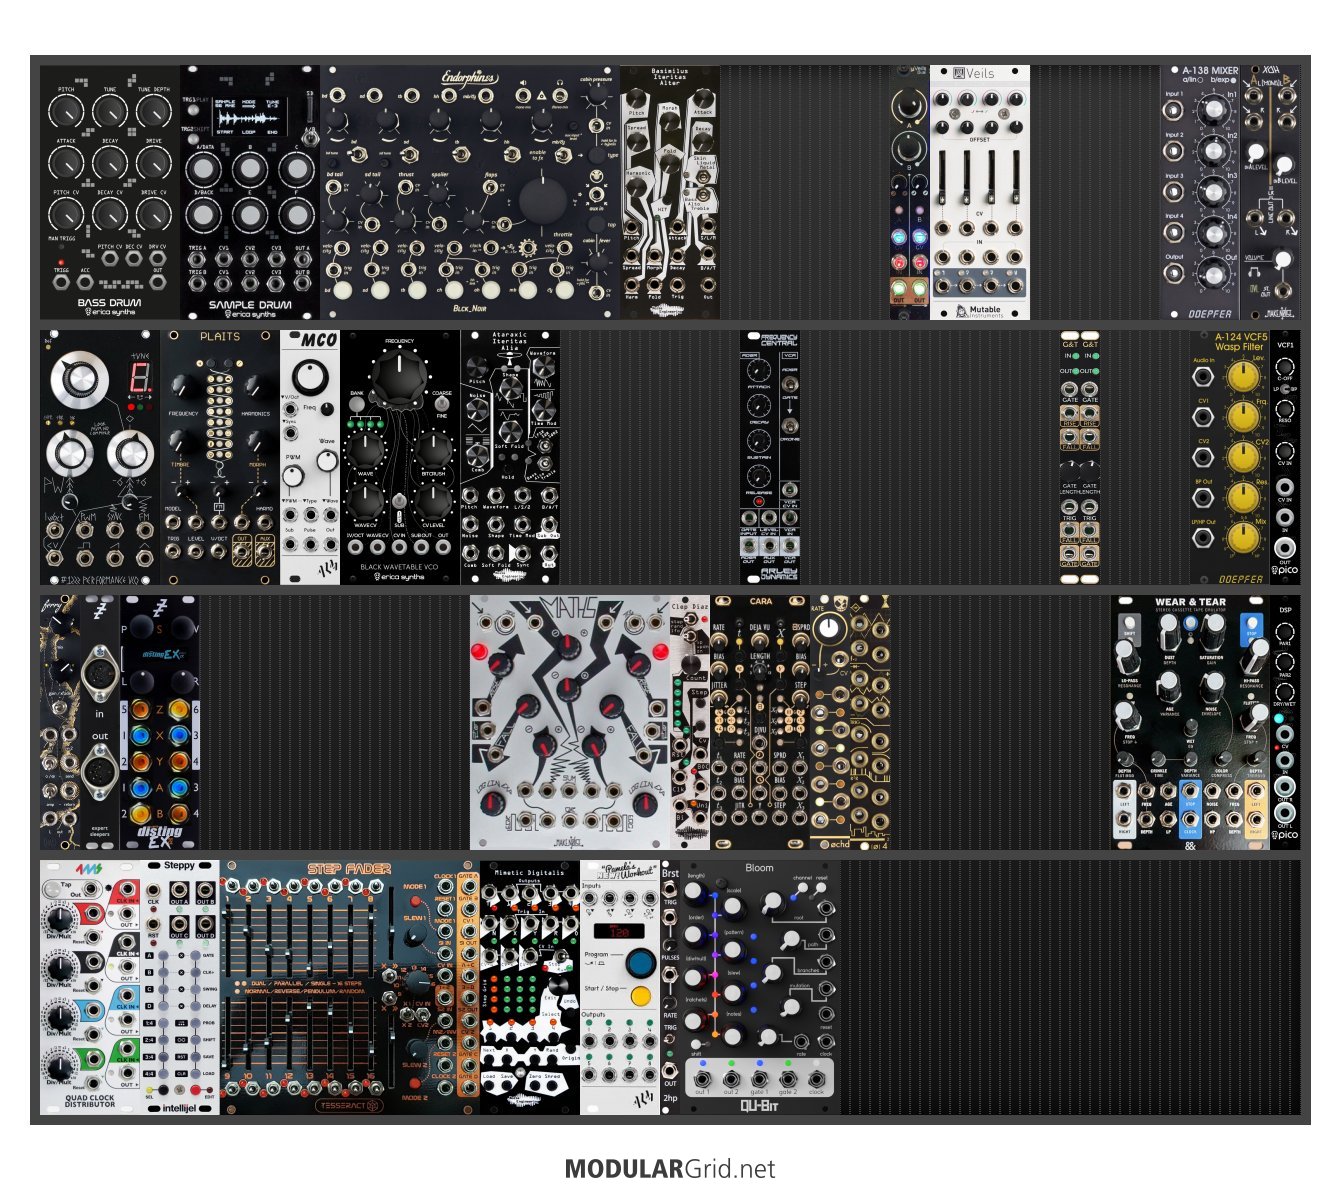Viewport: 1341px width, 1190px height.
Task: Select the Erica Synths Sample Drum module
Action: tap(250, 193)
